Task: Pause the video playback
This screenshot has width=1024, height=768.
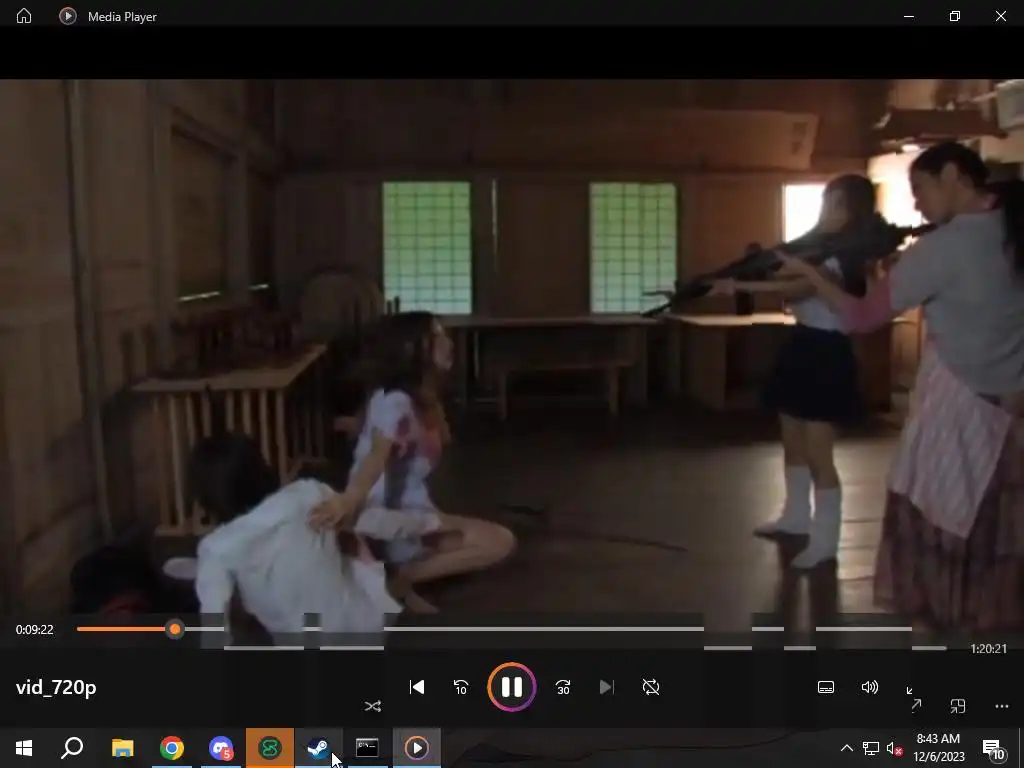Action: 511,687
